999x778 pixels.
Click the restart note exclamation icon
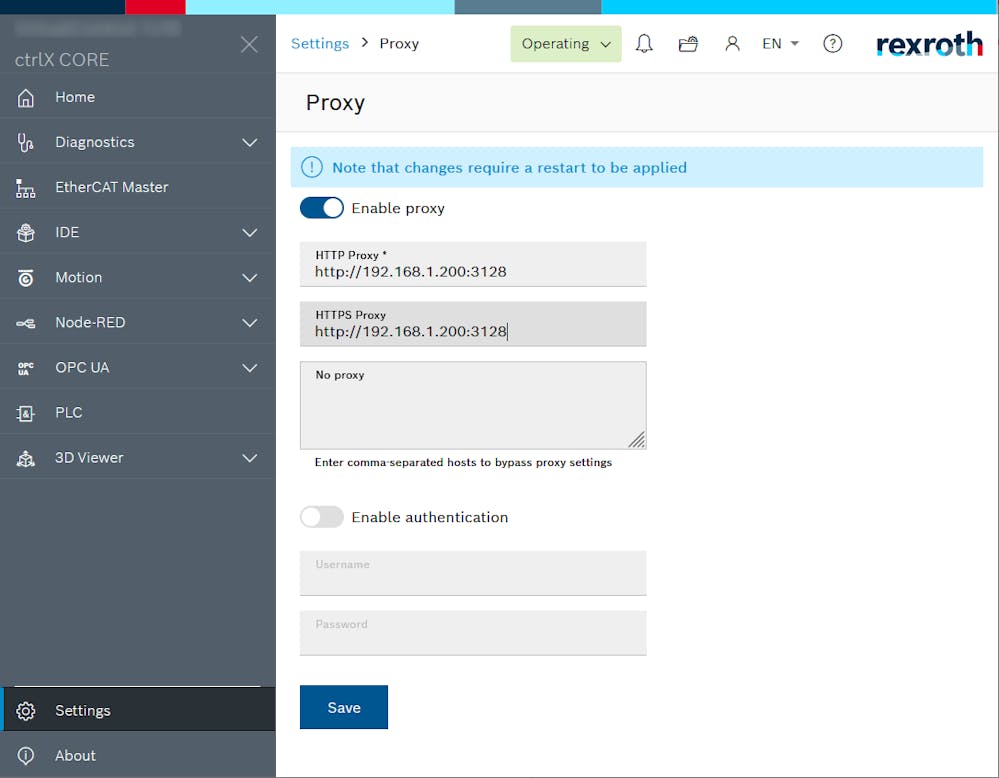tap(312, 168)
